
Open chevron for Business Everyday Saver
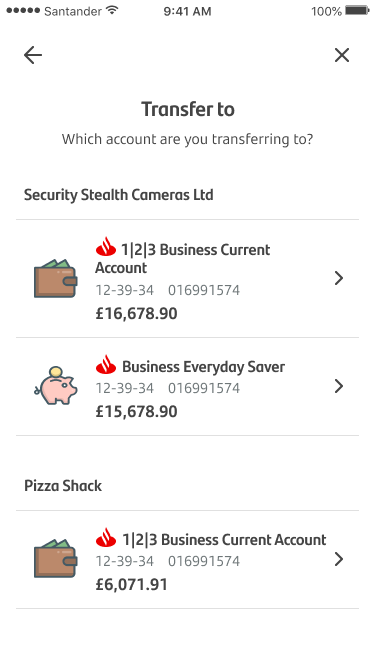(338, 386)
